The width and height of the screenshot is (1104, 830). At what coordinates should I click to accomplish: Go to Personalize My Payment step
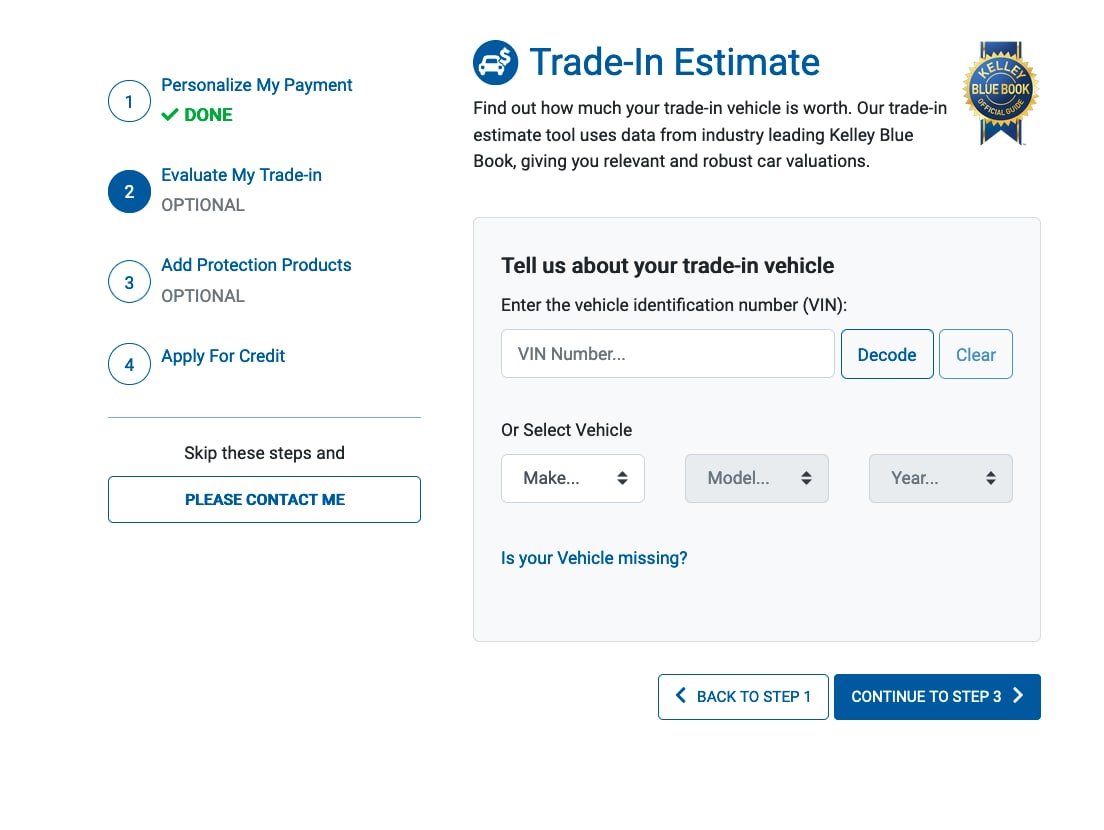[x=256, y=85]
